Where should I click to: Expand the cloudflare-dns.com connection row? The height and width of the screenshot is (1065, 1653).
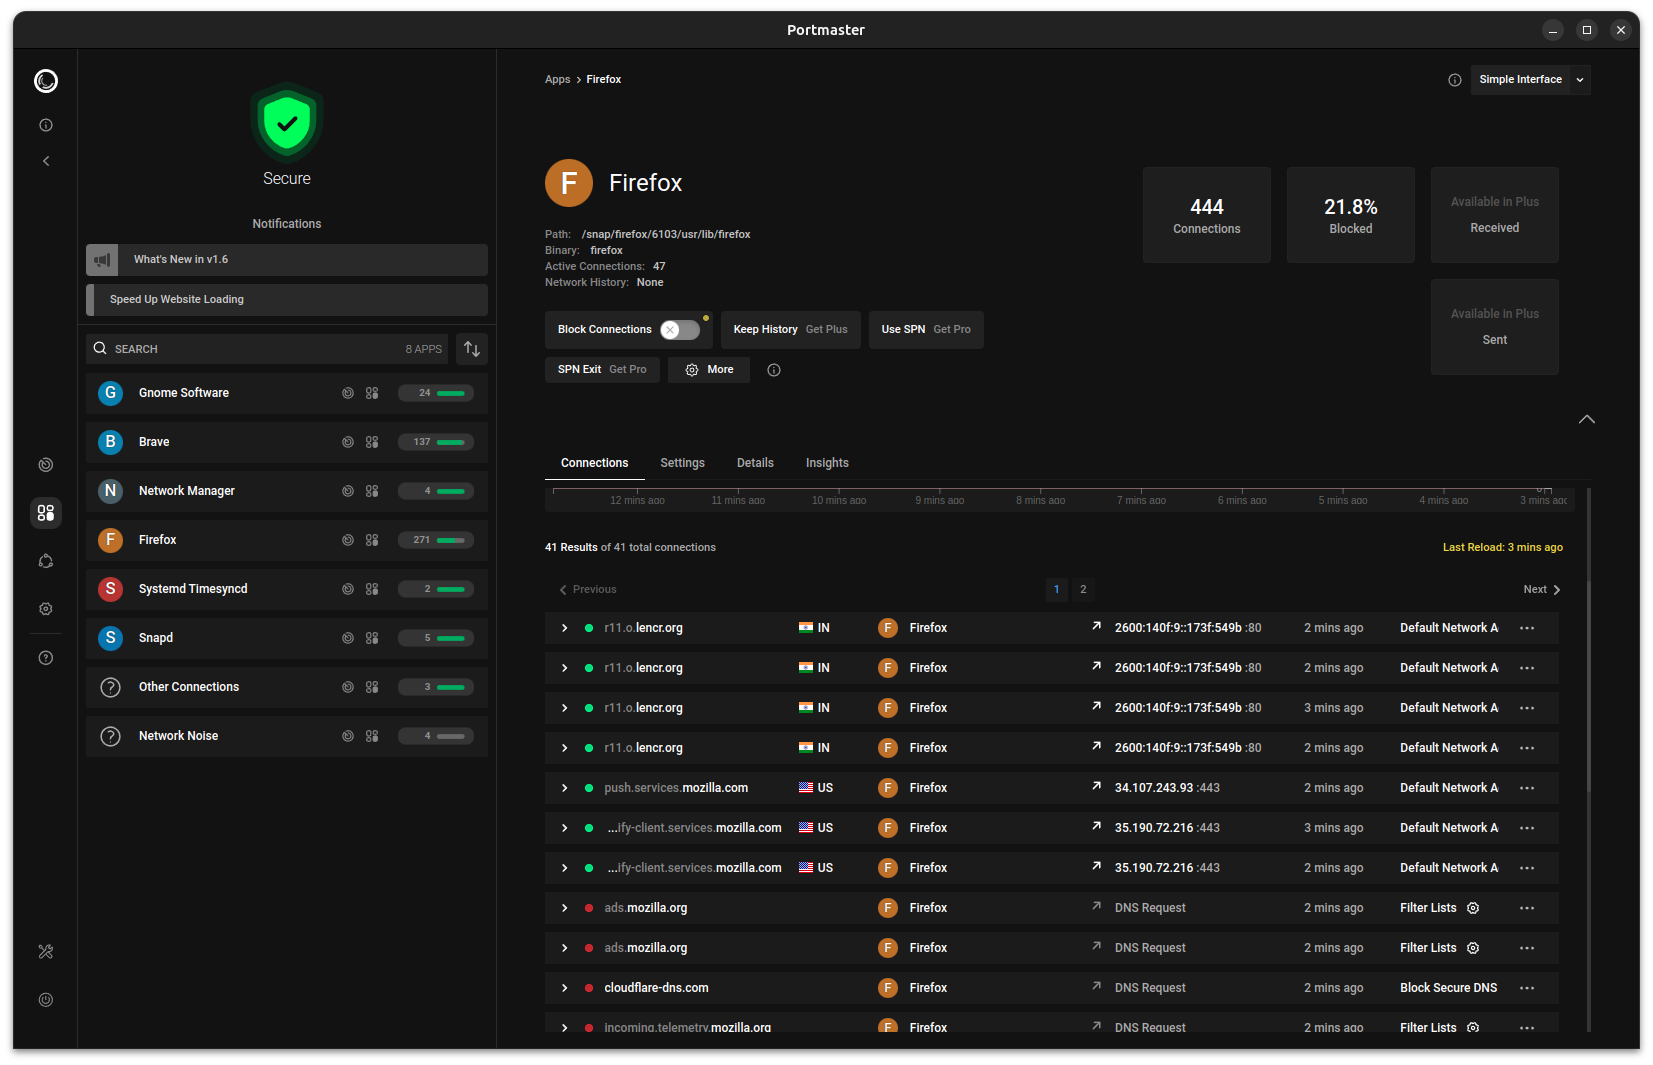565,988
